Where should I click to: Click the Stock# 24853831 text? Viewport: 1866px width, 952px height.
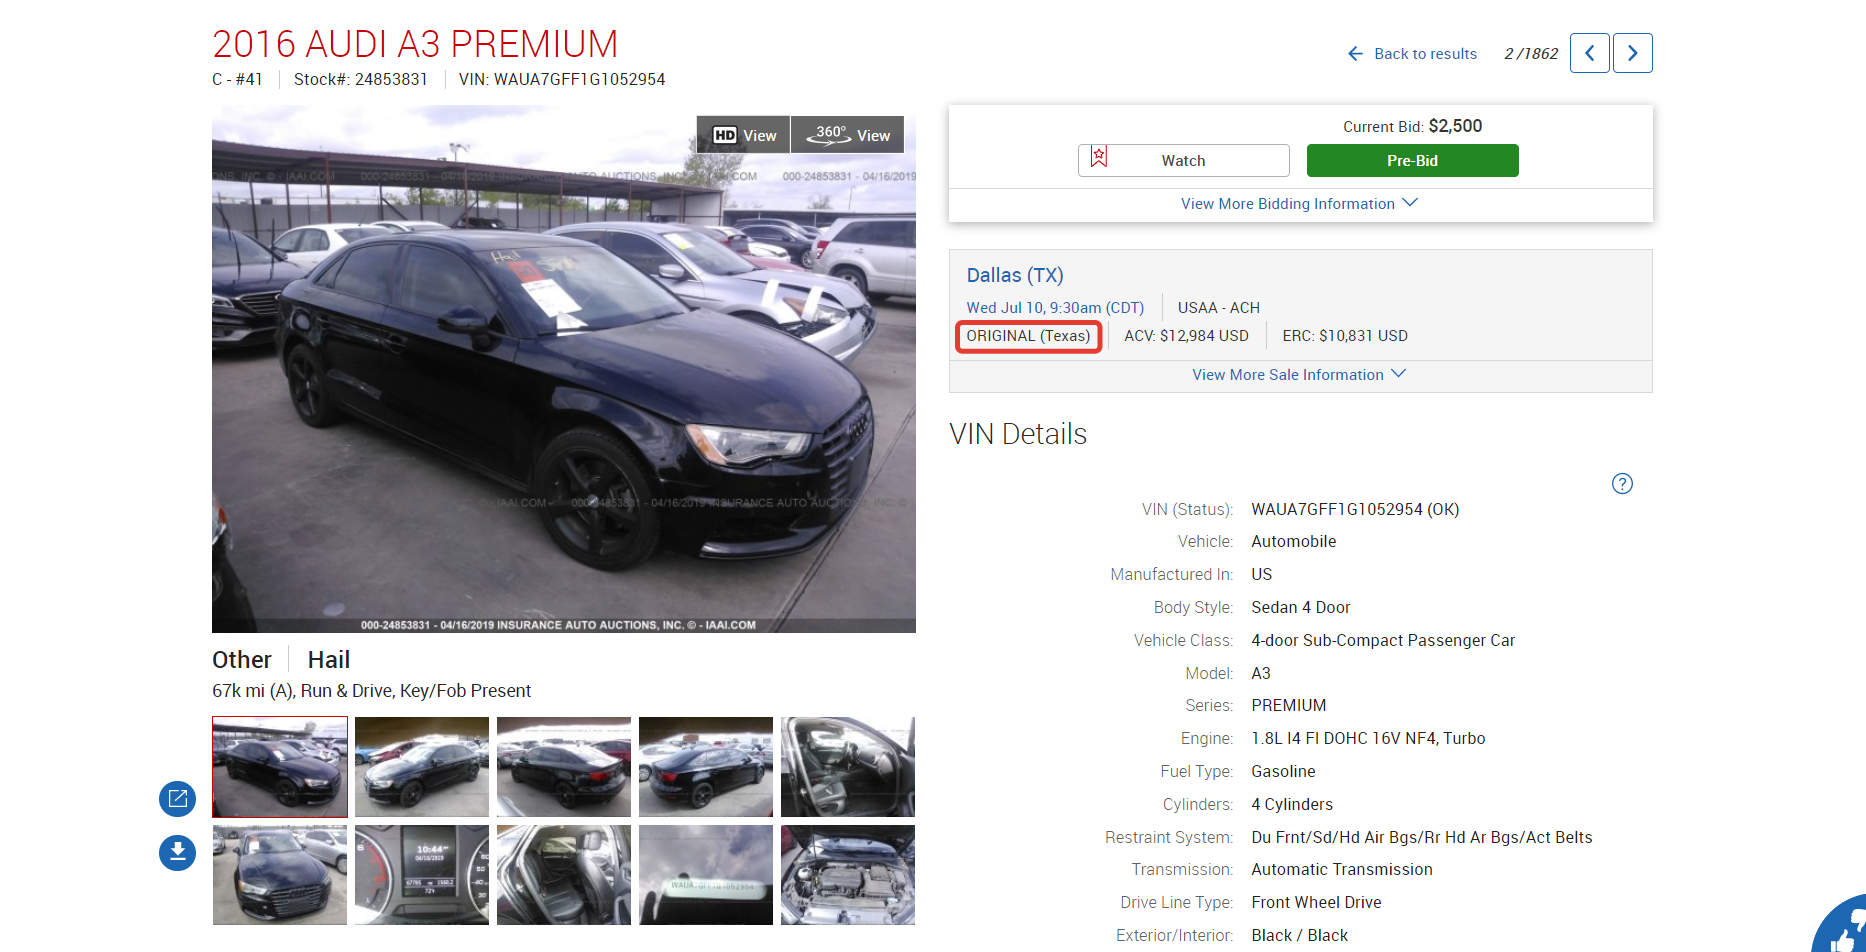(360, 79)
